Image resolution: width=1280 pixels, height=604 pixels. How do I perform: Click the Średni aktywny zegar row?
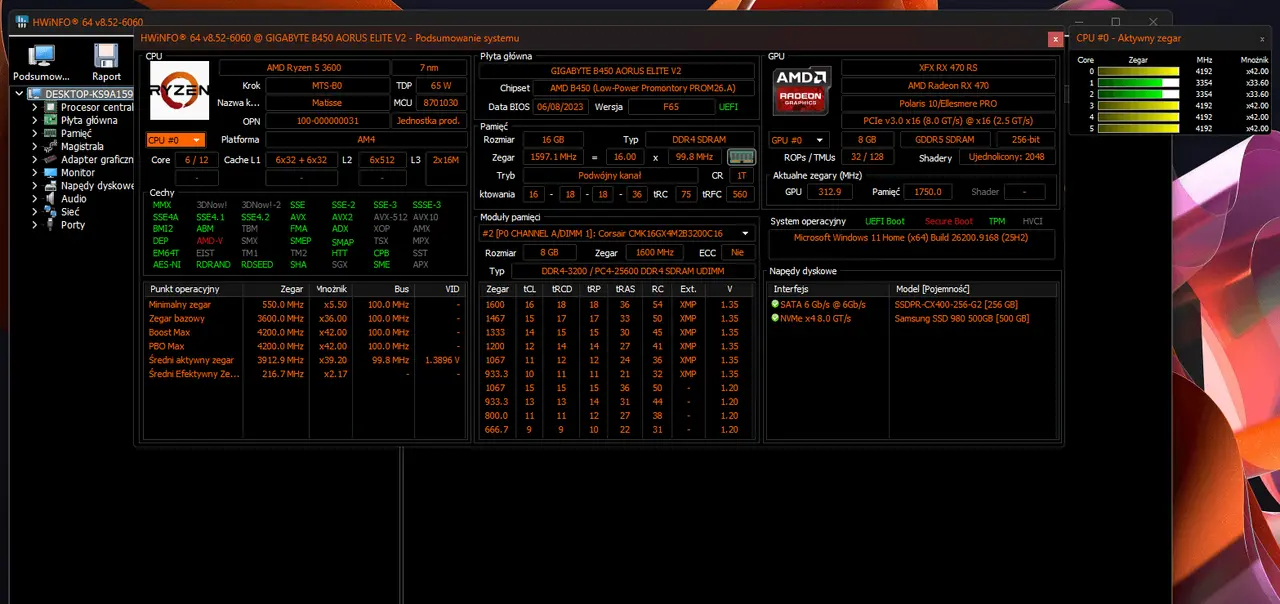305,360
